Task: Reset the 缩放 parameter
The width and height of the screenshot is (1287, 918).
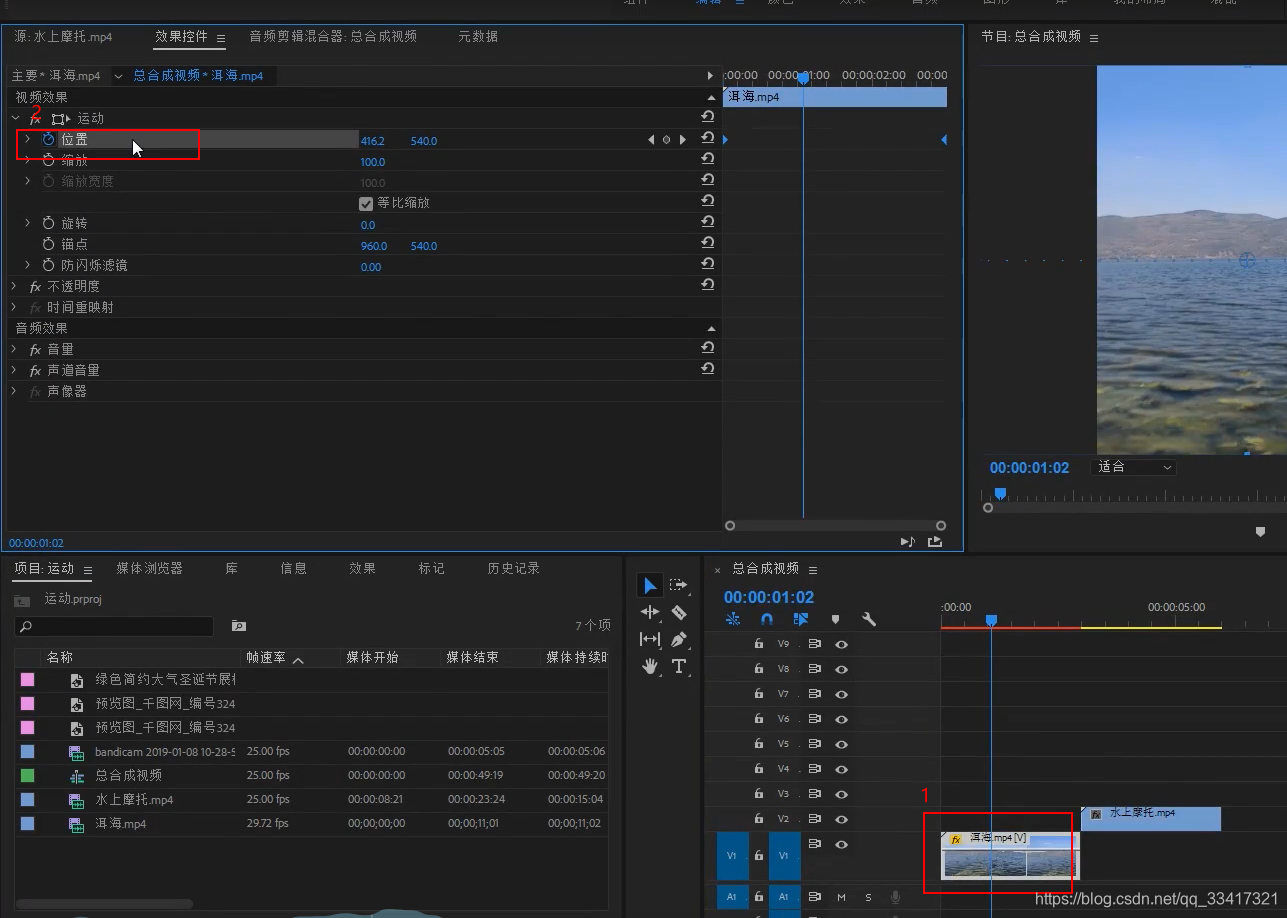Action: point(707,159)
